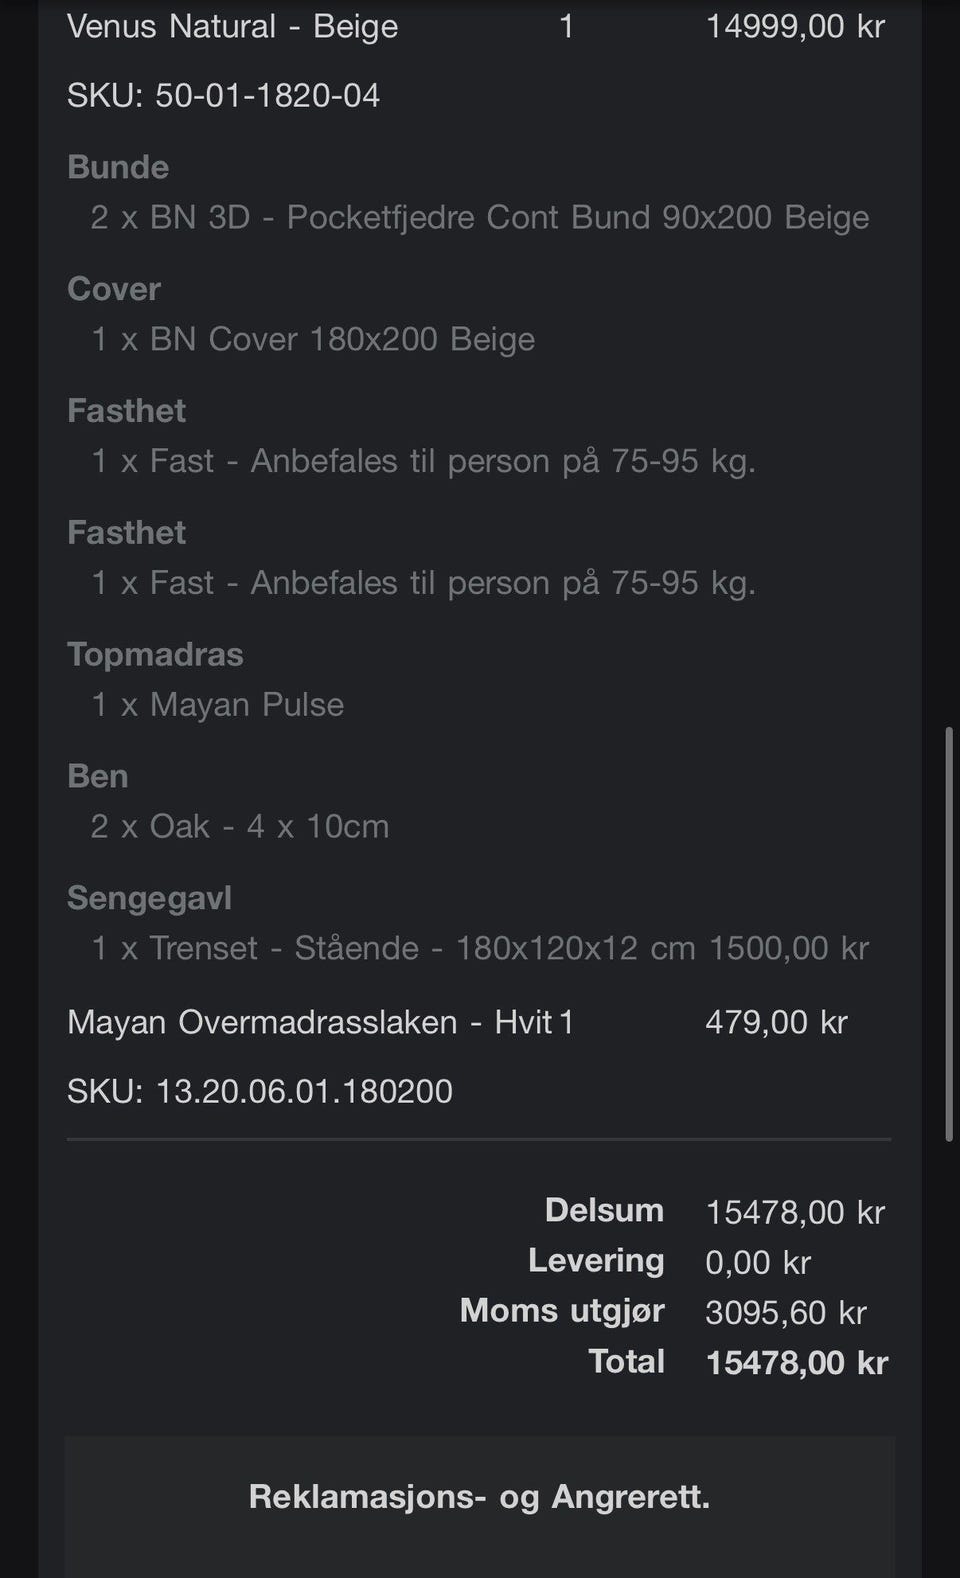This screenshot has width=960, height=1578.
Task: Select the Venus Natural - Beige product name
Action: pyautogui.click(x=232, y=26)
